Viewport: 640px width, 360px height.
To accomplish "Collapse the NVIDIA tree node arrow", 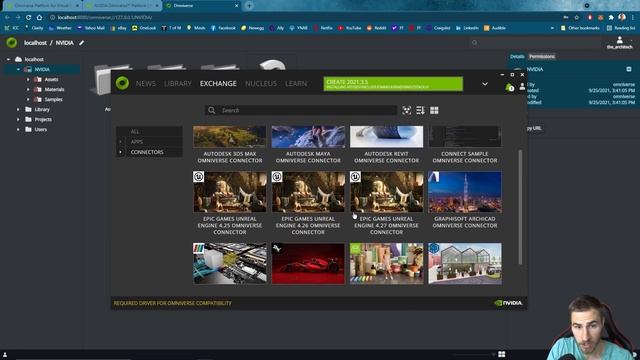I will (18, 69).
